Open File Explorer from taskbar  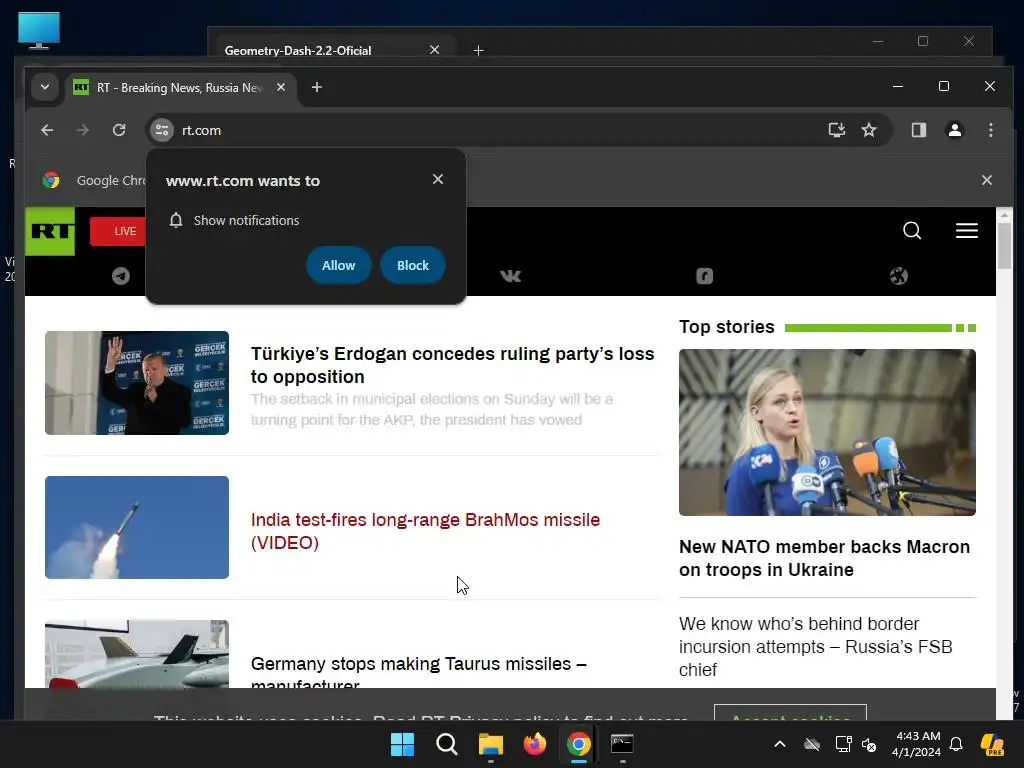490,744
